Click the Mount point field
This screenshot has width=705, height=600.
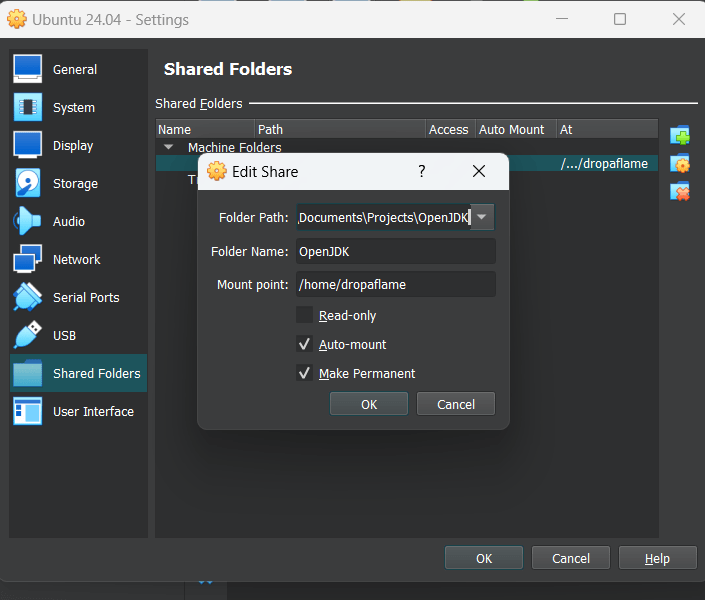[396, 284]
